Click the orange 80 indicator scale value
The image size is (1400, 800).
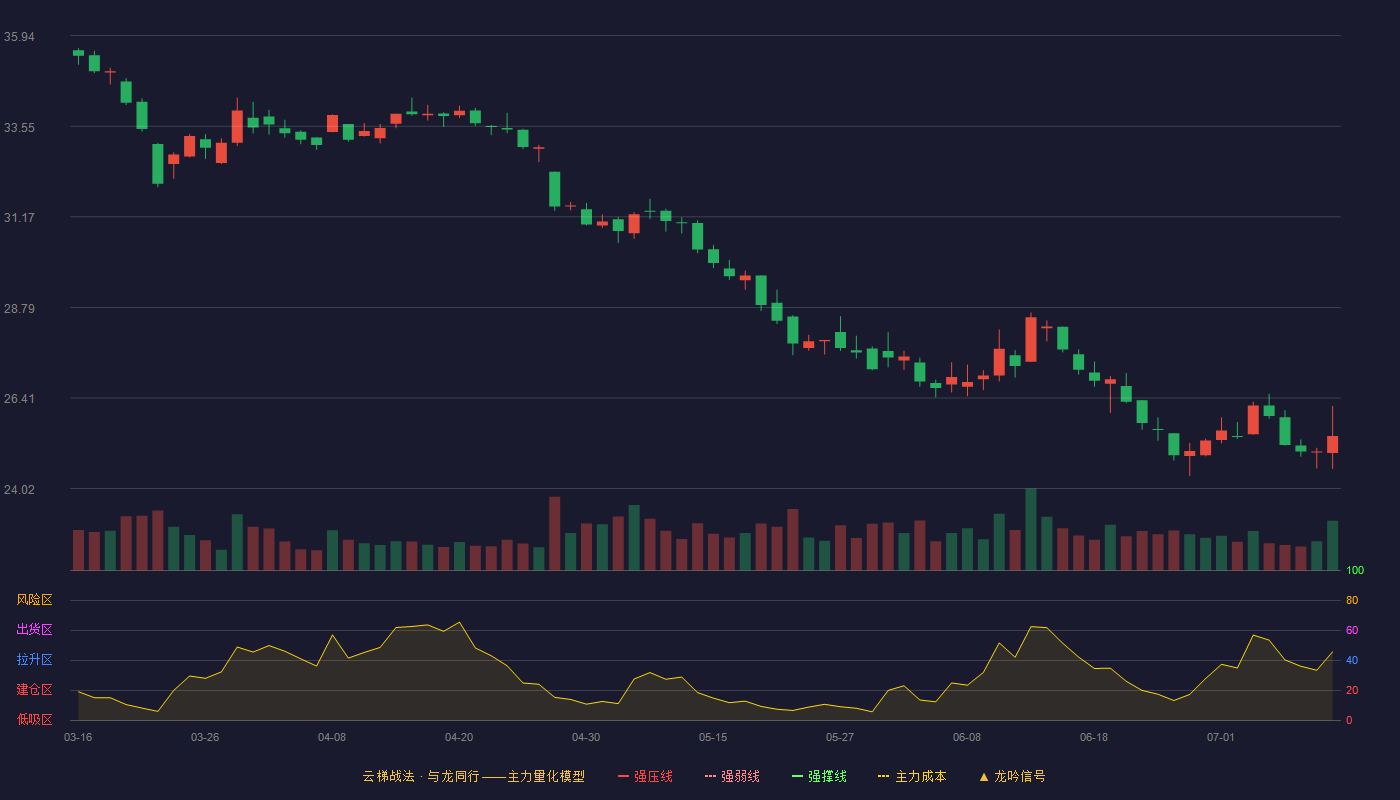coord(1352,601)
